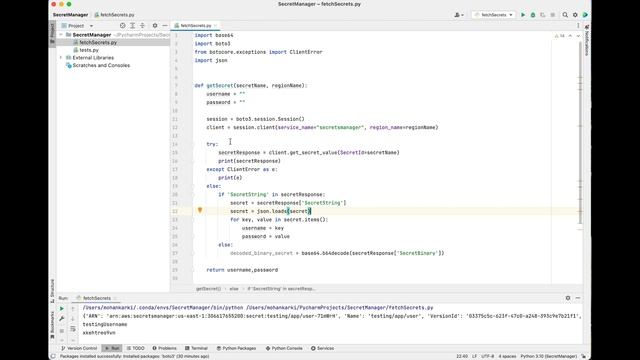This screenshot has height=360, width=640.
Task: Open the warnings count inspection widget
Action: pos(560,36)
